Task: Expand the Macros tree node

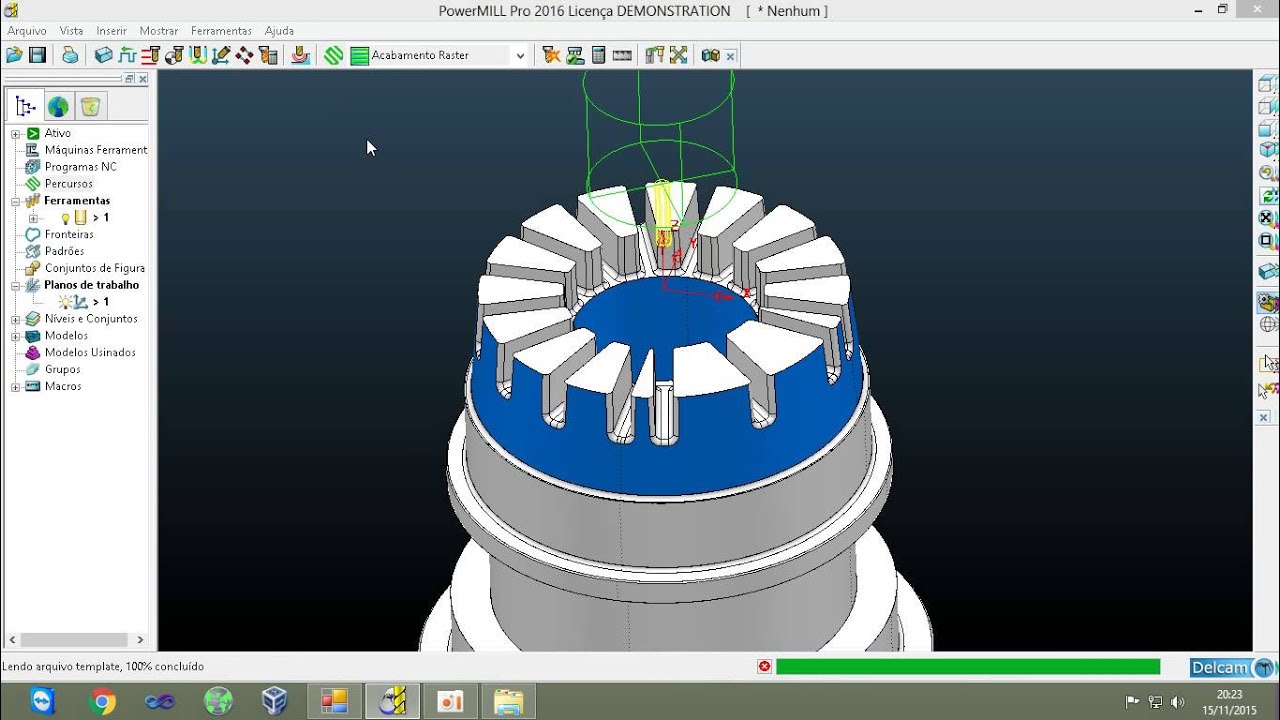Action: pos(15,386)
